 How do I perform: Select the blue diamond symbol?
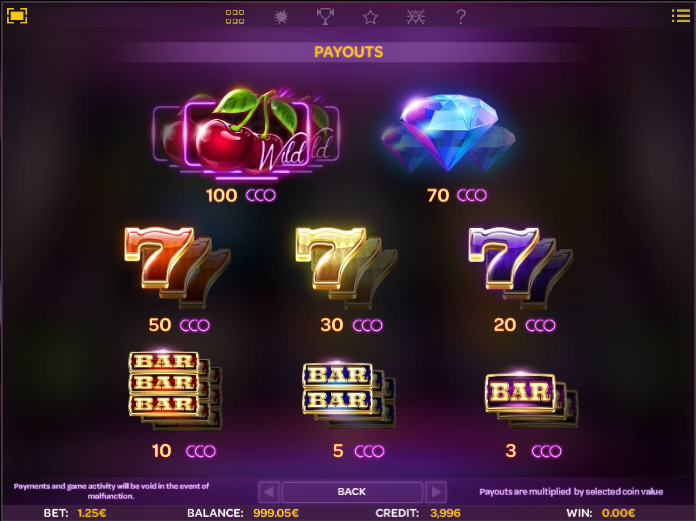448,133
